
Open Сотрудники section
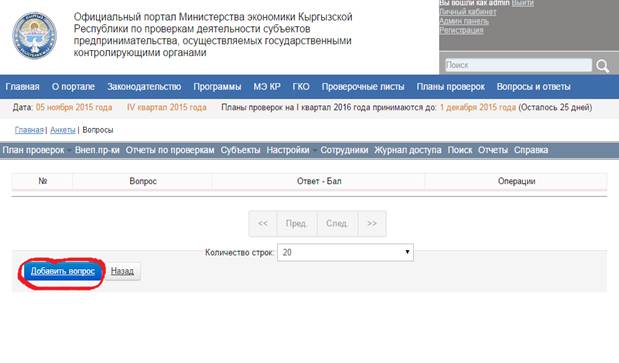pos(344,150)
